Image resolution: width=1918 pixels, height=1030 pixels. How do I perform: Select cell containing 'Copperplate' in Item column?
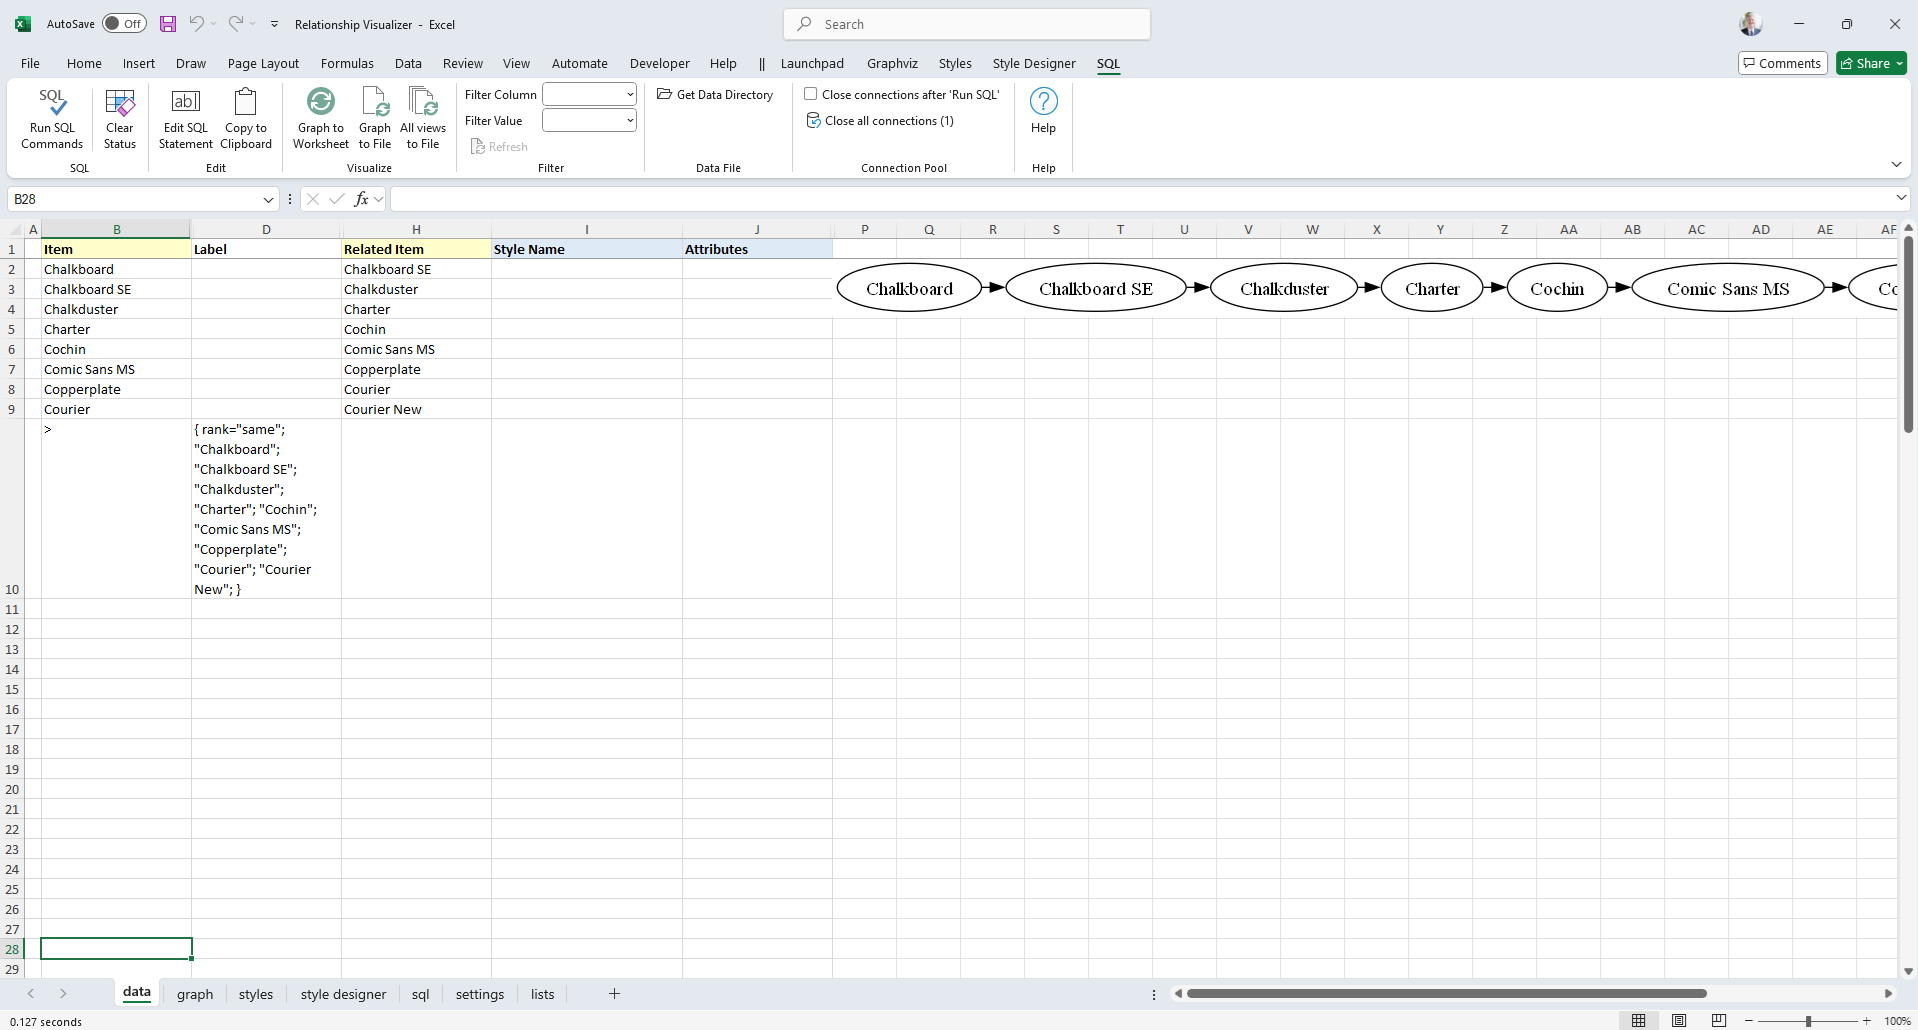(x=116, y=389)
